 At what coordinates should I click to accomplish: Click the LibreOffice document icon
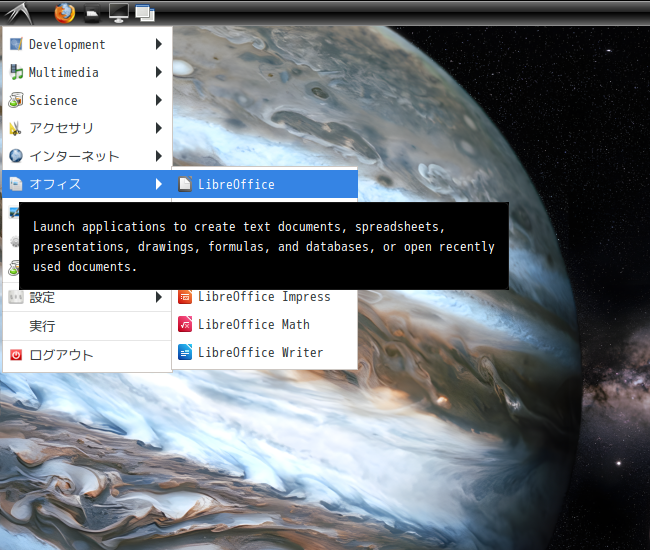(185, 184)
